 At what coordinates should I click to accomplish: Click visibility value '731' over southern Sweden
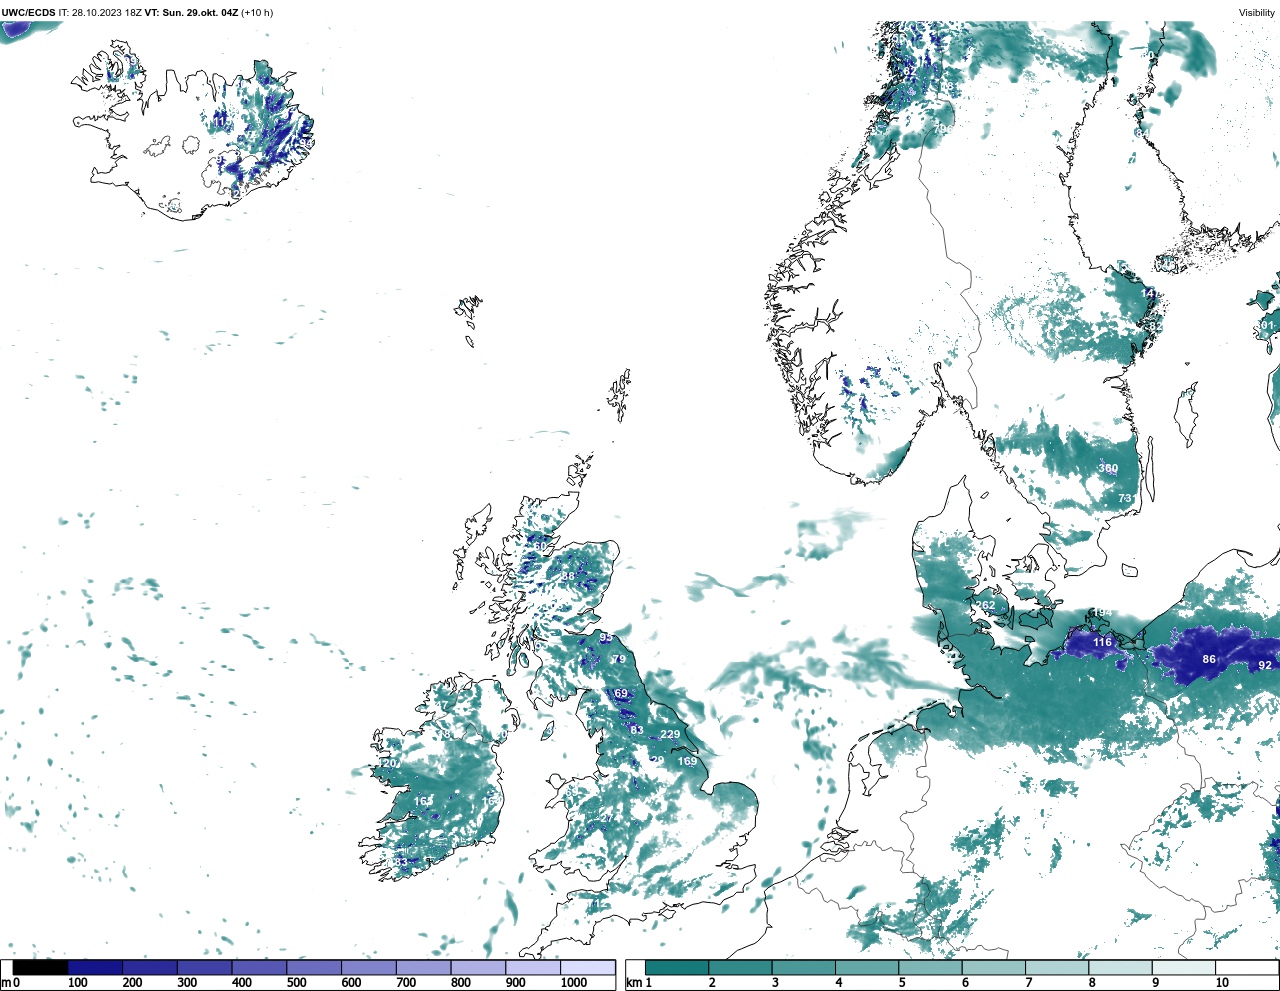[x=1127, y=498]
